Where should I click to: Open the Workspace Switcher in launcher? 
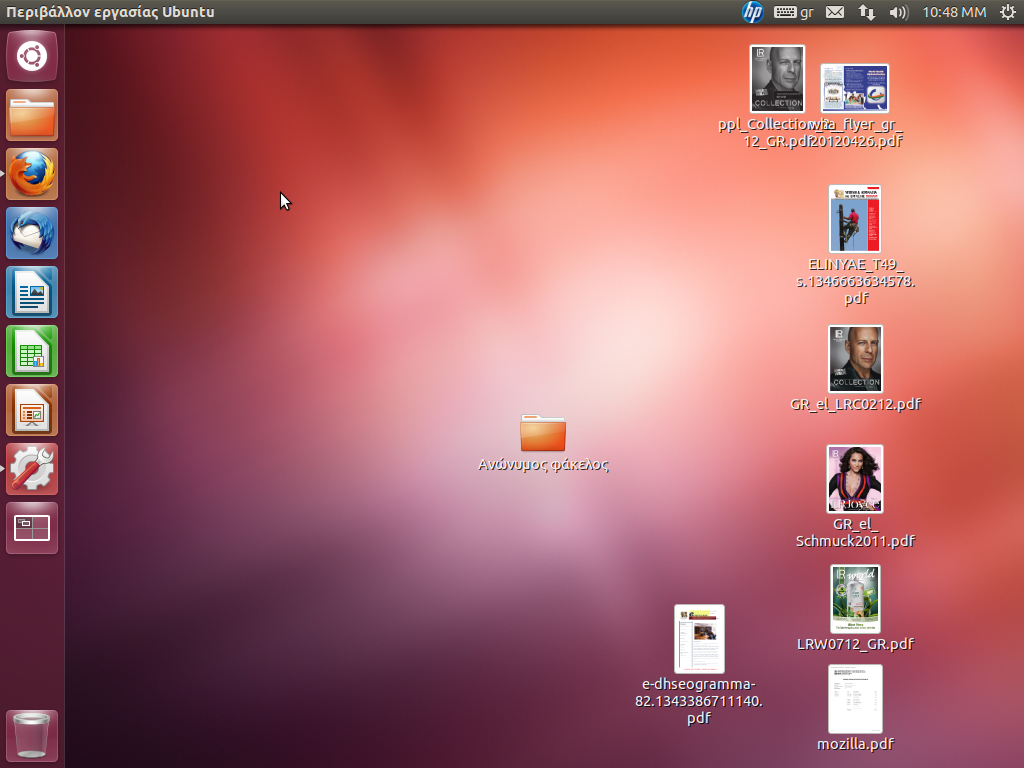click(x=32, y=528)
